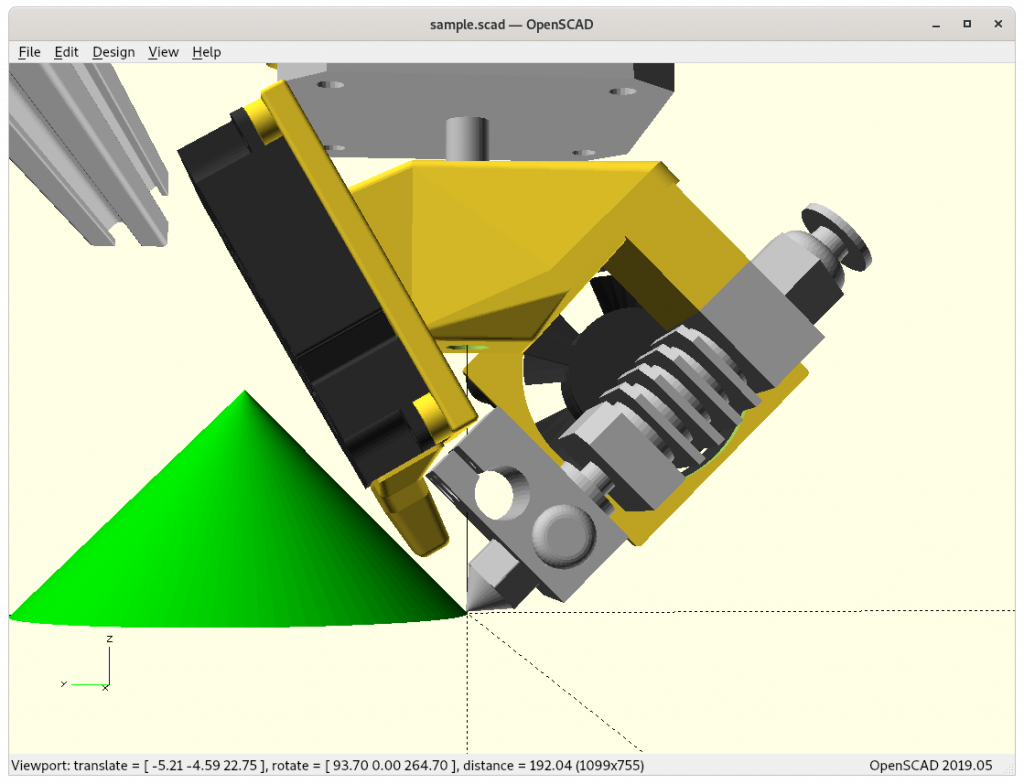
Task: Click the Viewport translate and rotate status text
Action: [x=328, y=765]
